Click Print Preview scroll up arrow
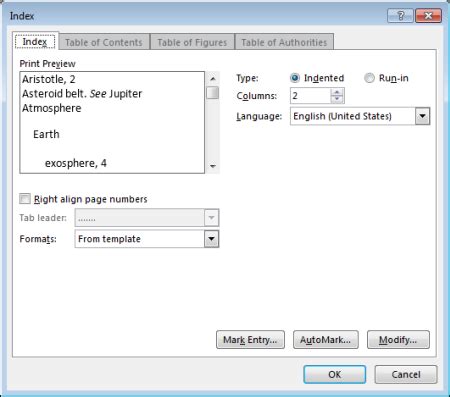 (213, 79)
